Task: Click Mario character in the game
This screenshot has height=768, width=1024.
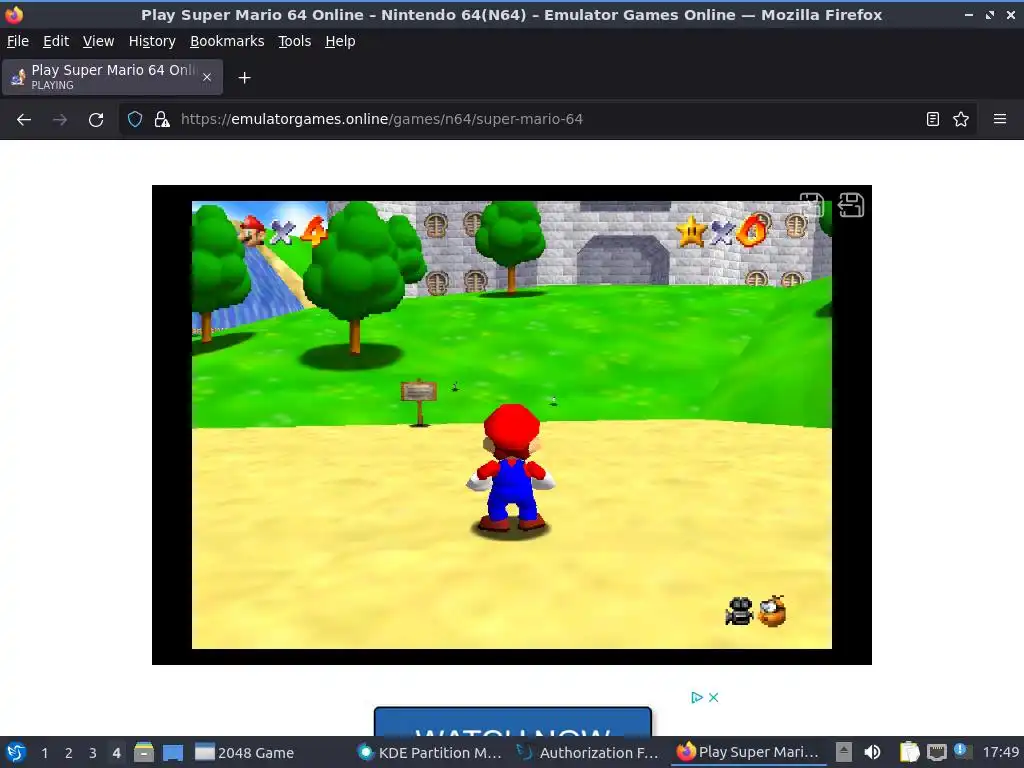Action: tap(511, 468)
